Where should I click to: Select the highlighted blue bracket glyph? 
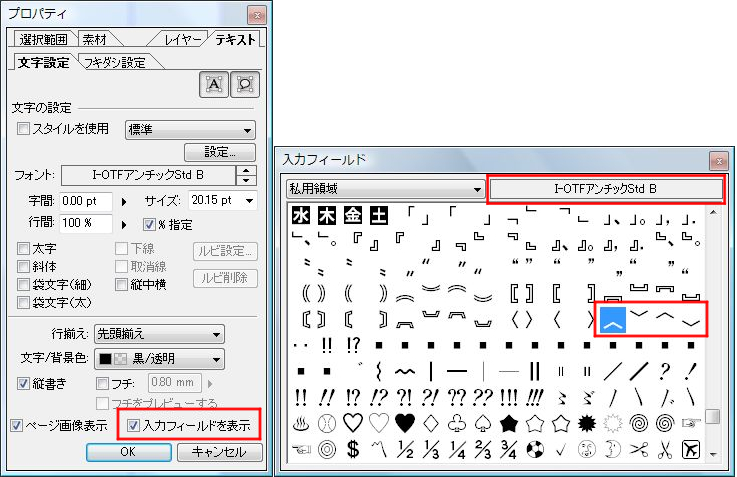[x=612, y=320]
